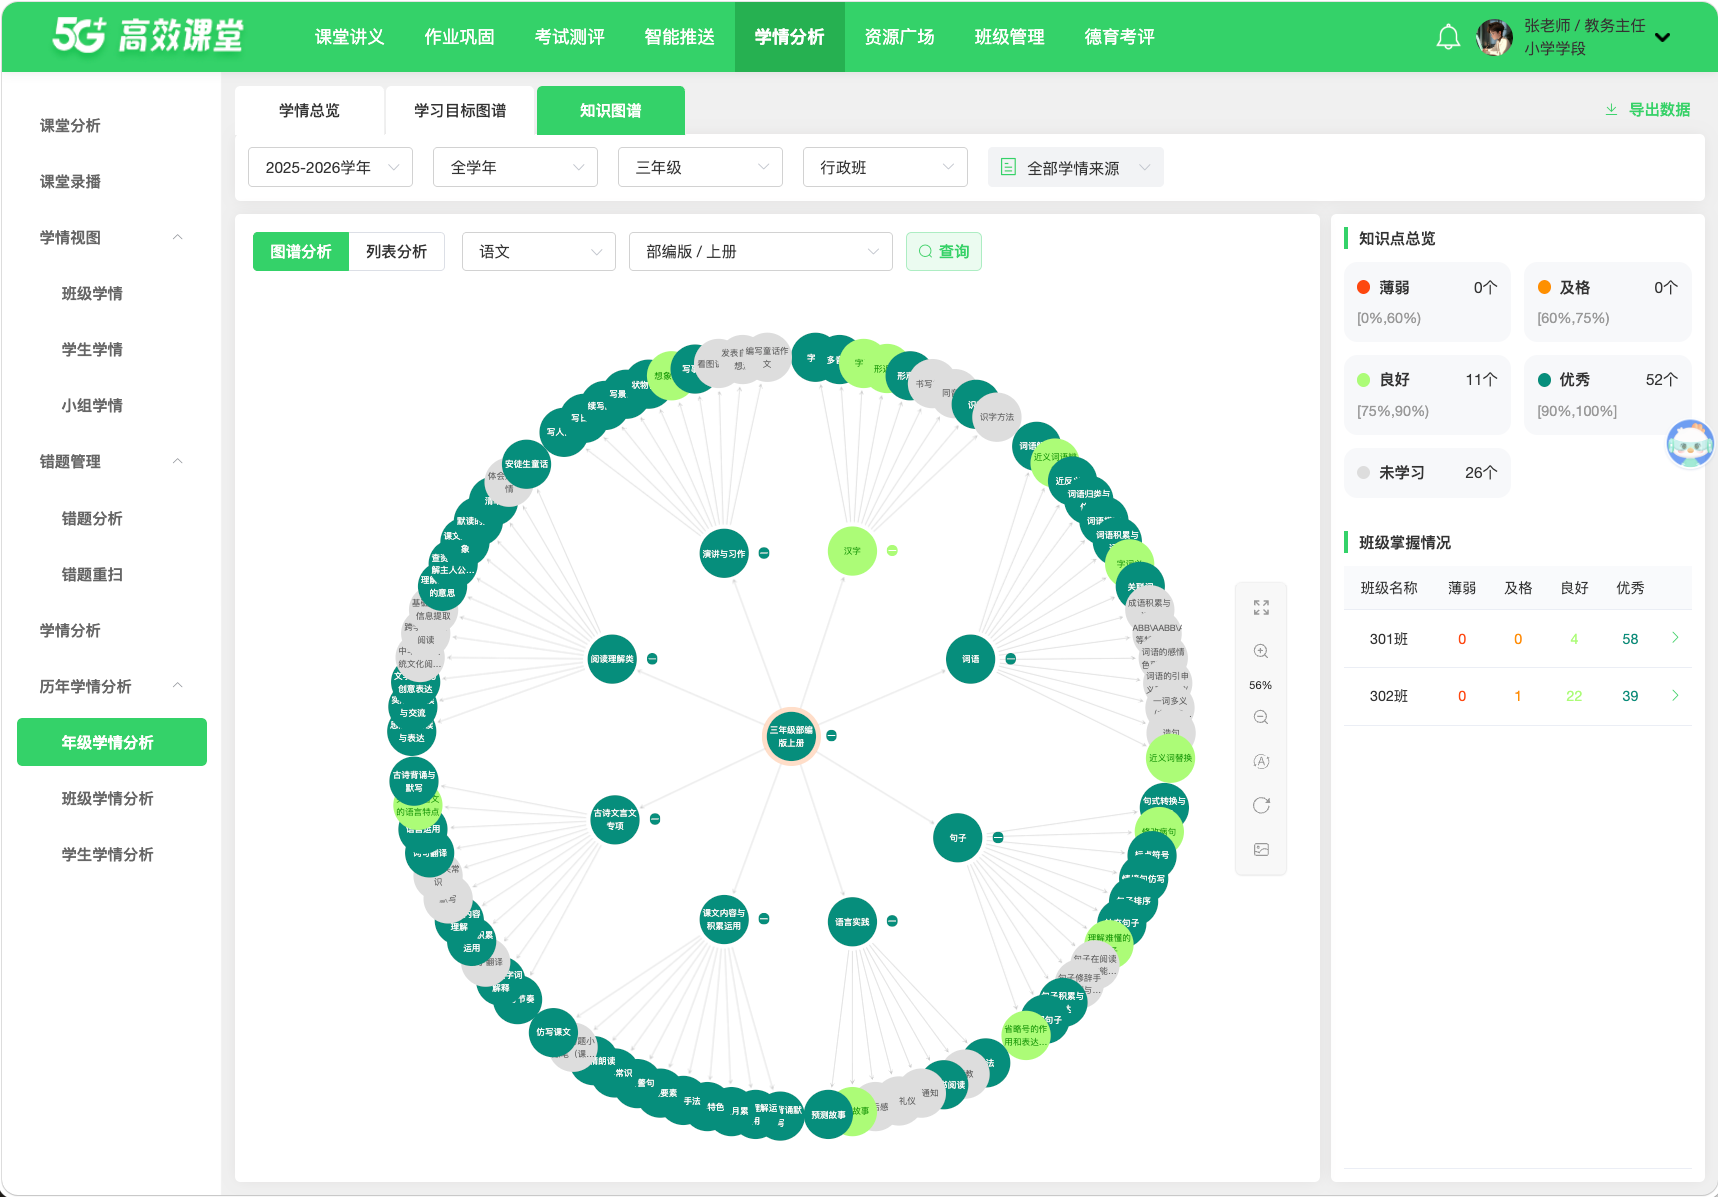Click the 5G 高效课堂 logo

pos(148,35)
